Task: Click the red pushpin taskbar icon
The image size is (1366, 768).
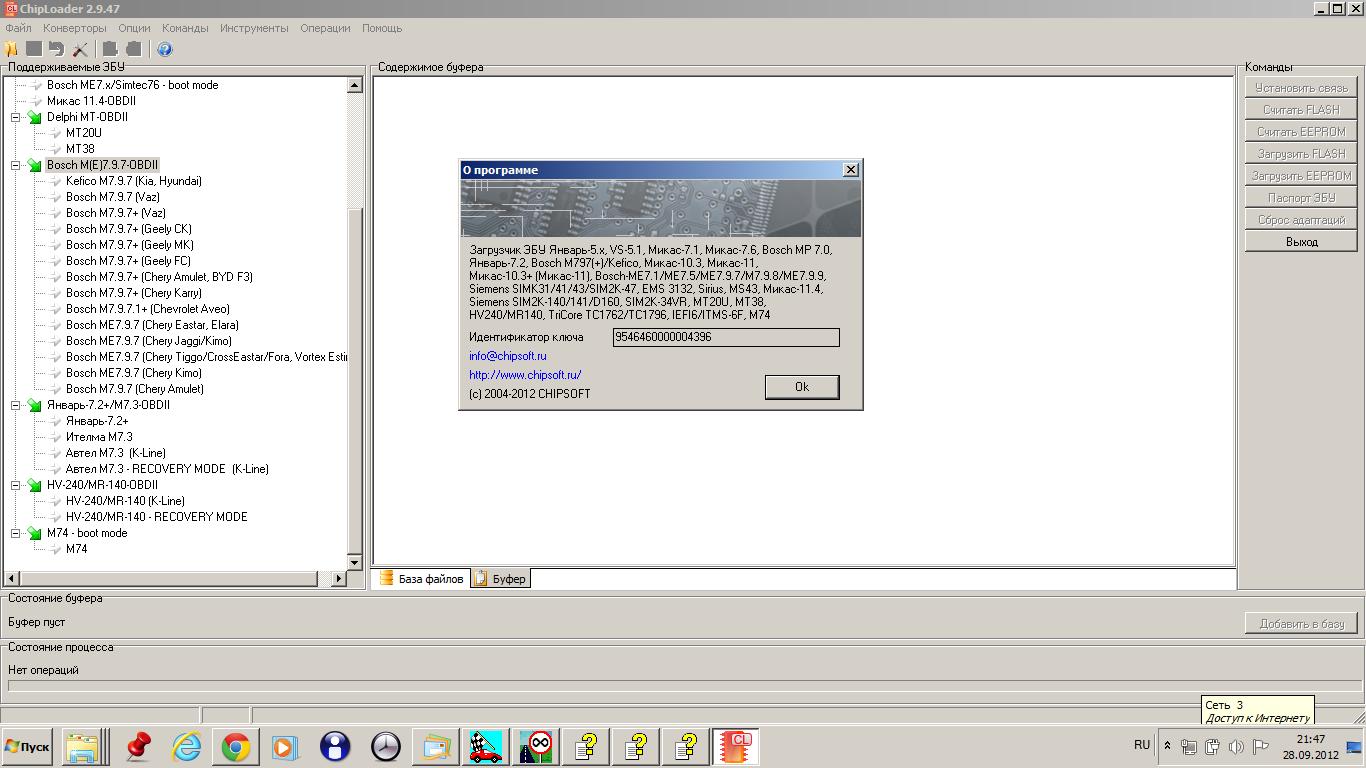Action: (x=139, y=747)
